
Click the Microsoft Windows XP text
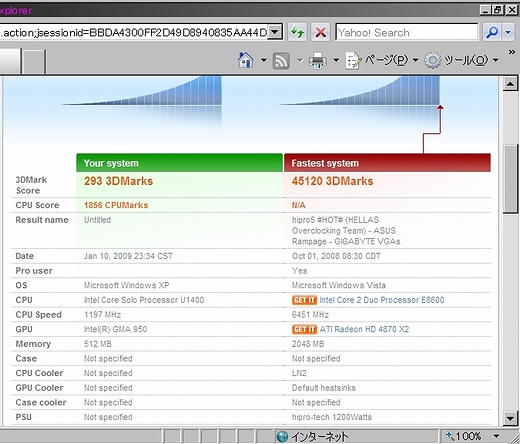pyautogui.click(x=126, y=285)
